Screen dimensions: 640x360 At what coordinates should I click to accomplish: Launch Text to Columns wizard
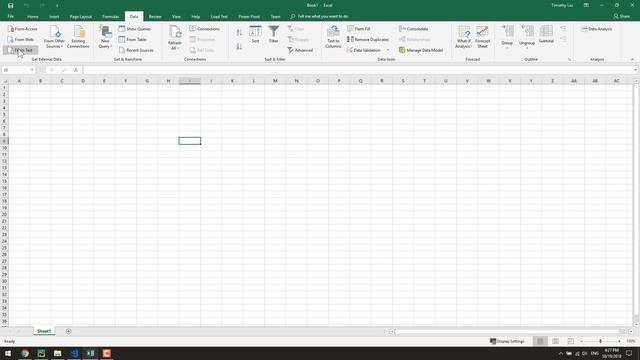[x=333, y=37]
